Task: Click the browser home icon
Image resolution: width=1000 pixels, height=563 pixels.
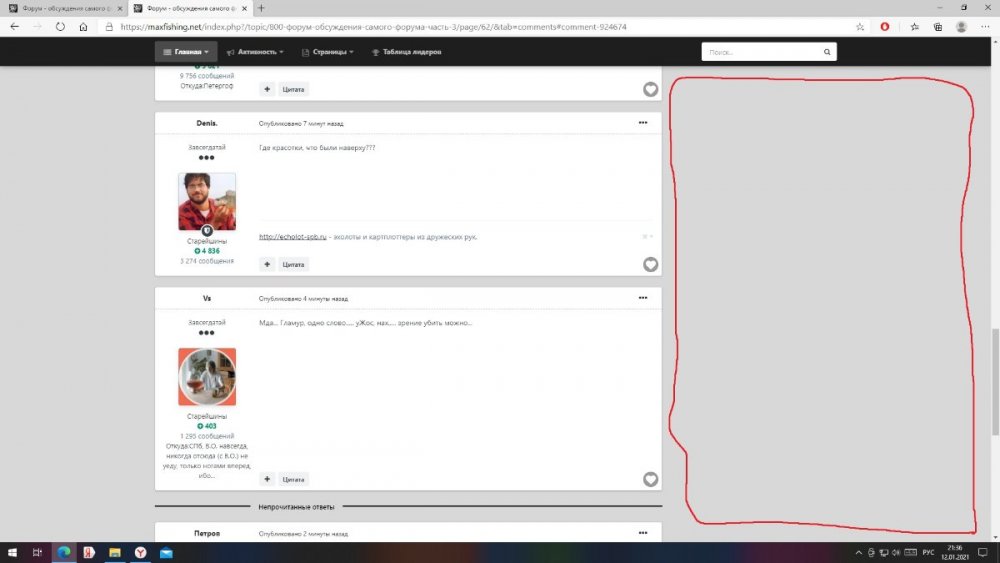Action: (83, 27)
